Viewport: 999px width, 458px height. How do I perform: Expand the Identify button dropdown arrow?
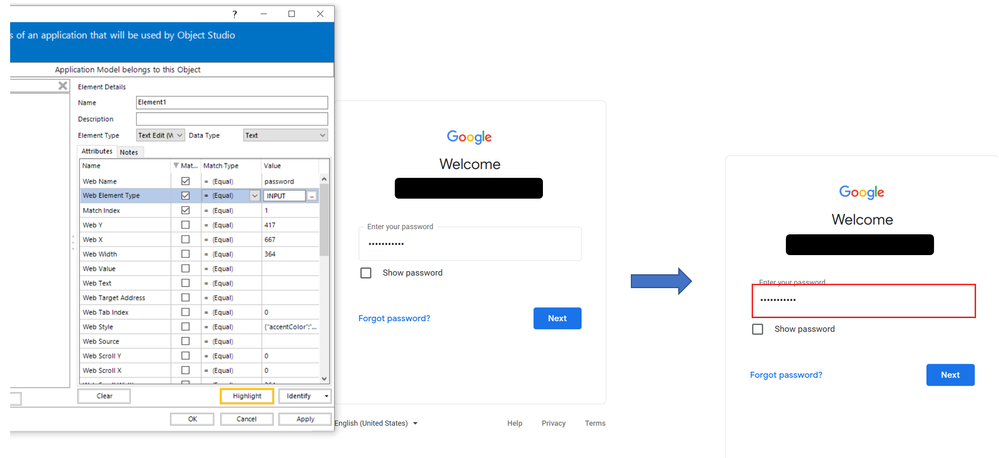(x=327, y=396)
